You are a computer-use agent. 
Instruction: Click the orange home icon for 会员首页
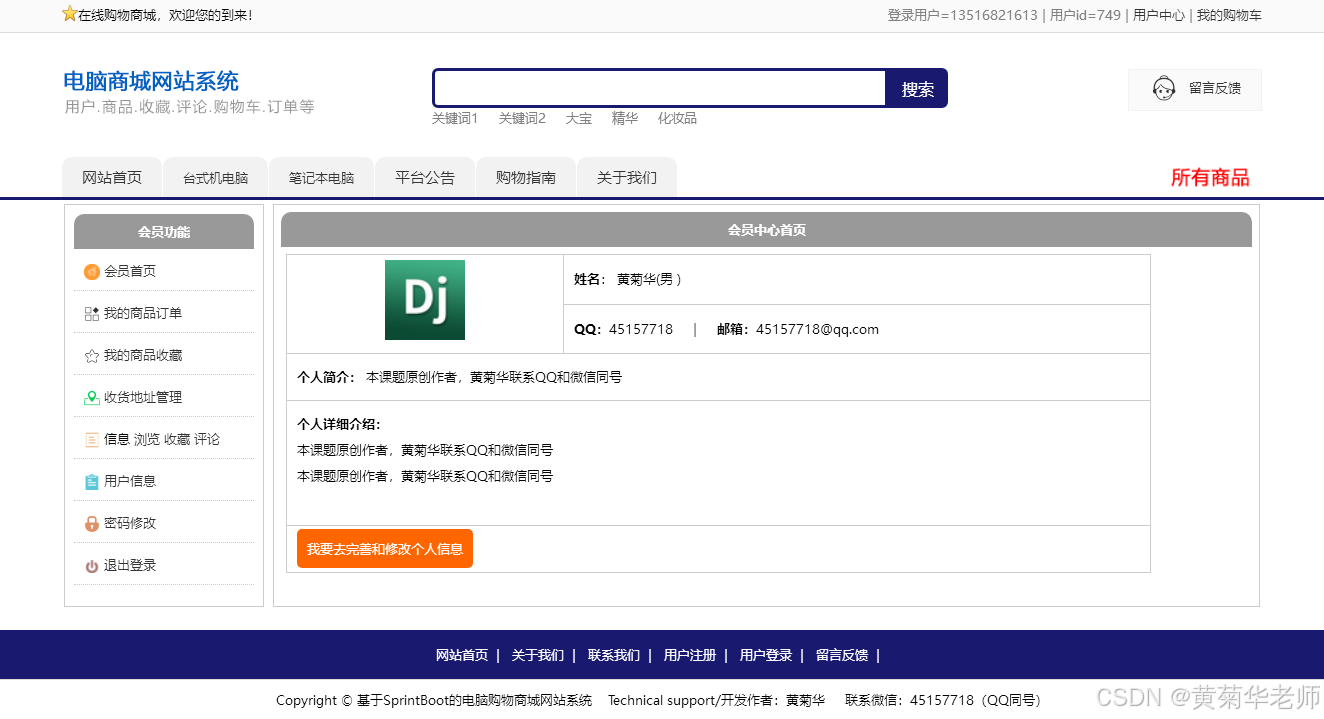(x=92, y=272)
